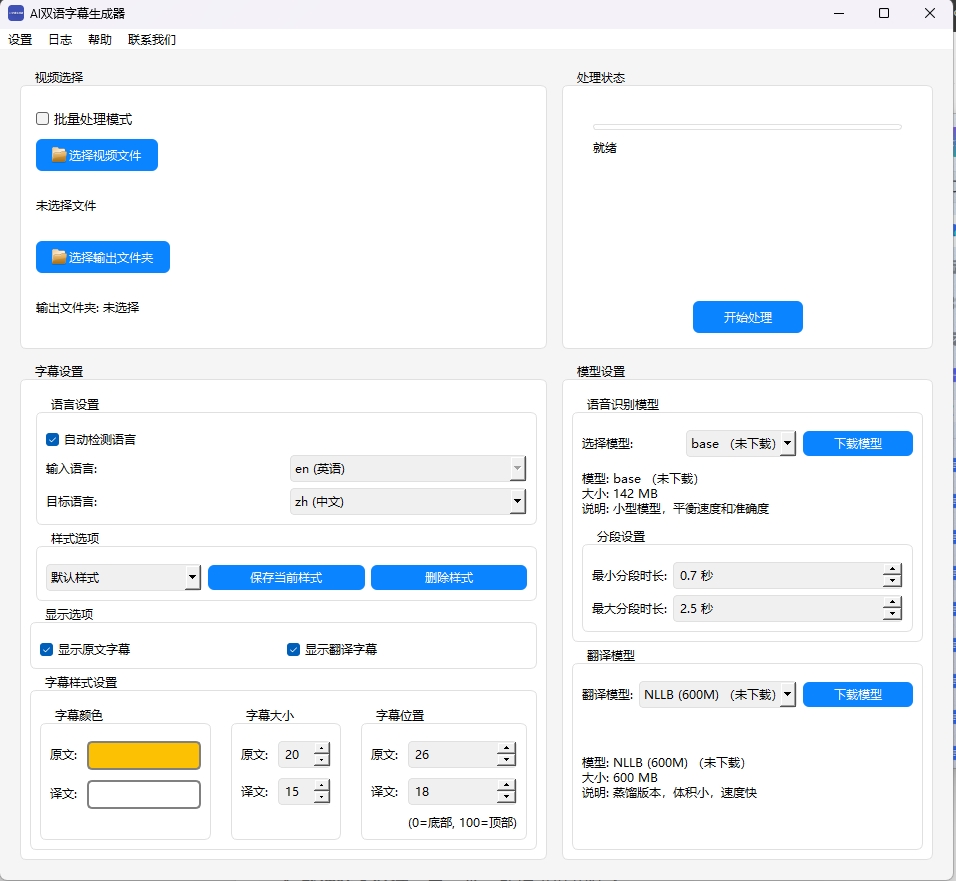Viewport: 956px width, 881px height.
Task: Click the 说明: 小型模型，平衡速度和准确度 text
Action: click(x=676, y=508)
